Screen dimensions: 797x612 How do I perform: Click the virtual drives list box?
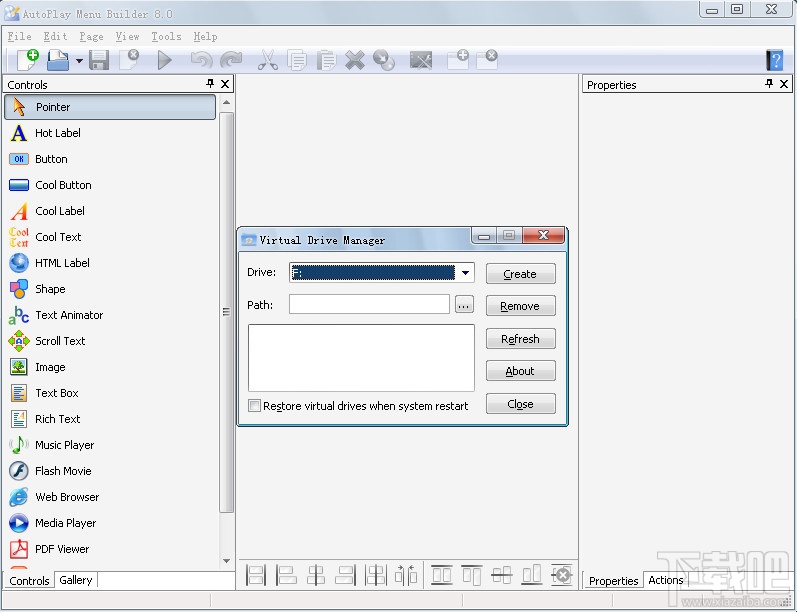[x=361, y=358]
